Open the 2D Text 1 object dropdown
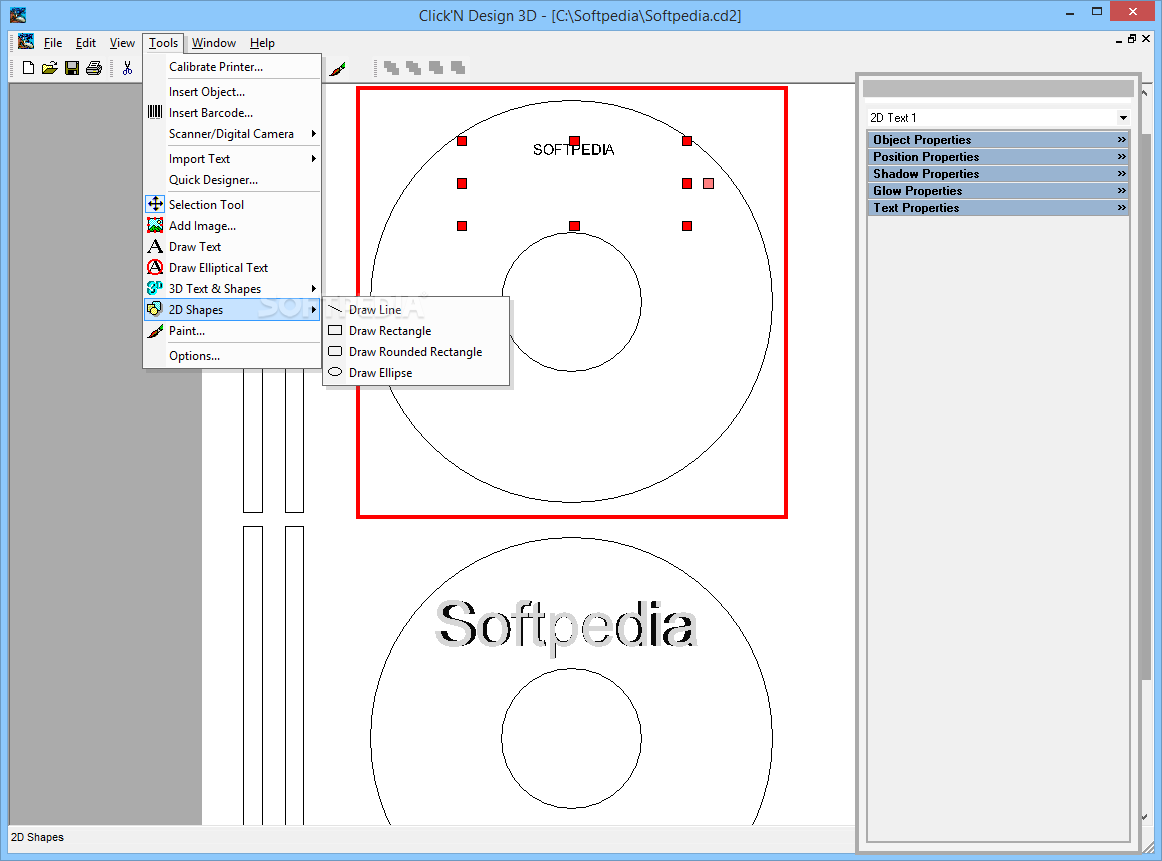This screenshot has width=1162, height=861. point(1123,118)
